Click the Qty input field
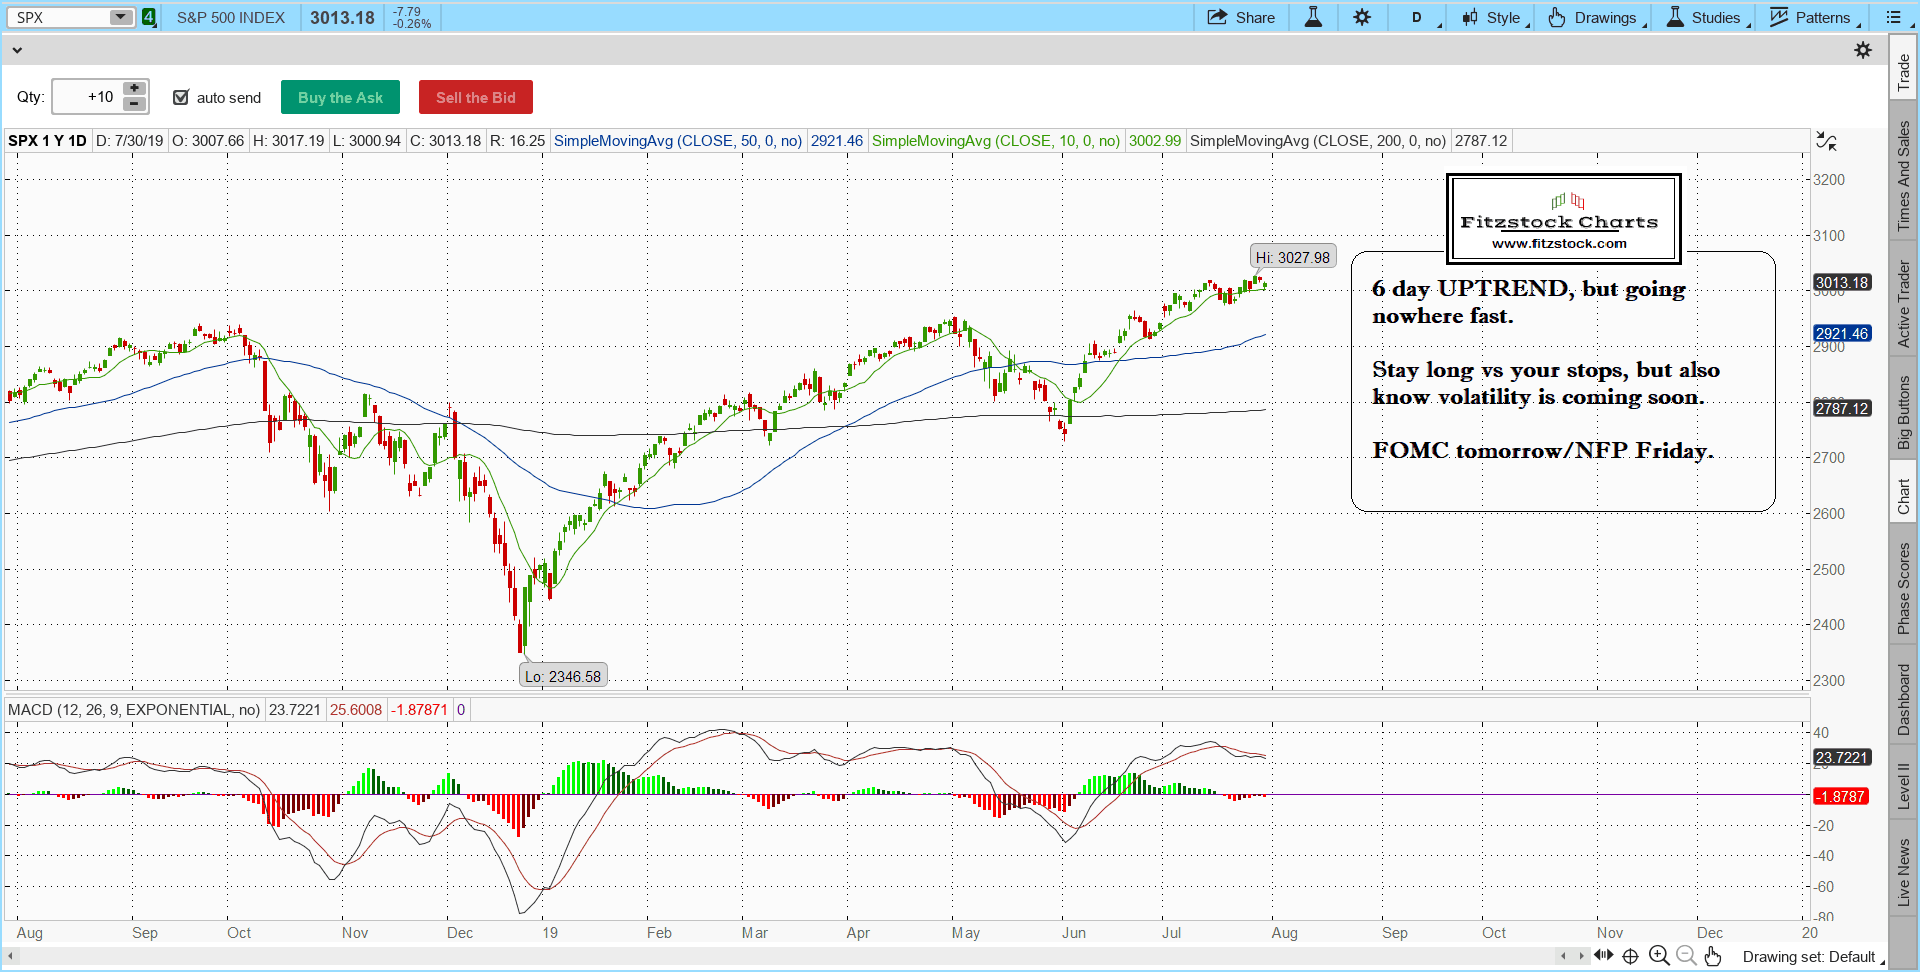Viewport: 1920px width, 972px height. coord(87,97)
